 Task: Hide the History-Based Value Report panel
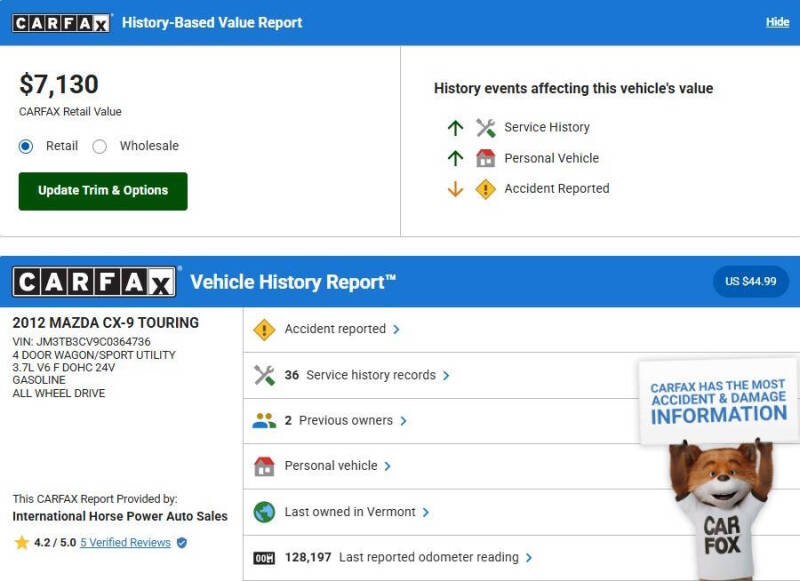point(777,22)
